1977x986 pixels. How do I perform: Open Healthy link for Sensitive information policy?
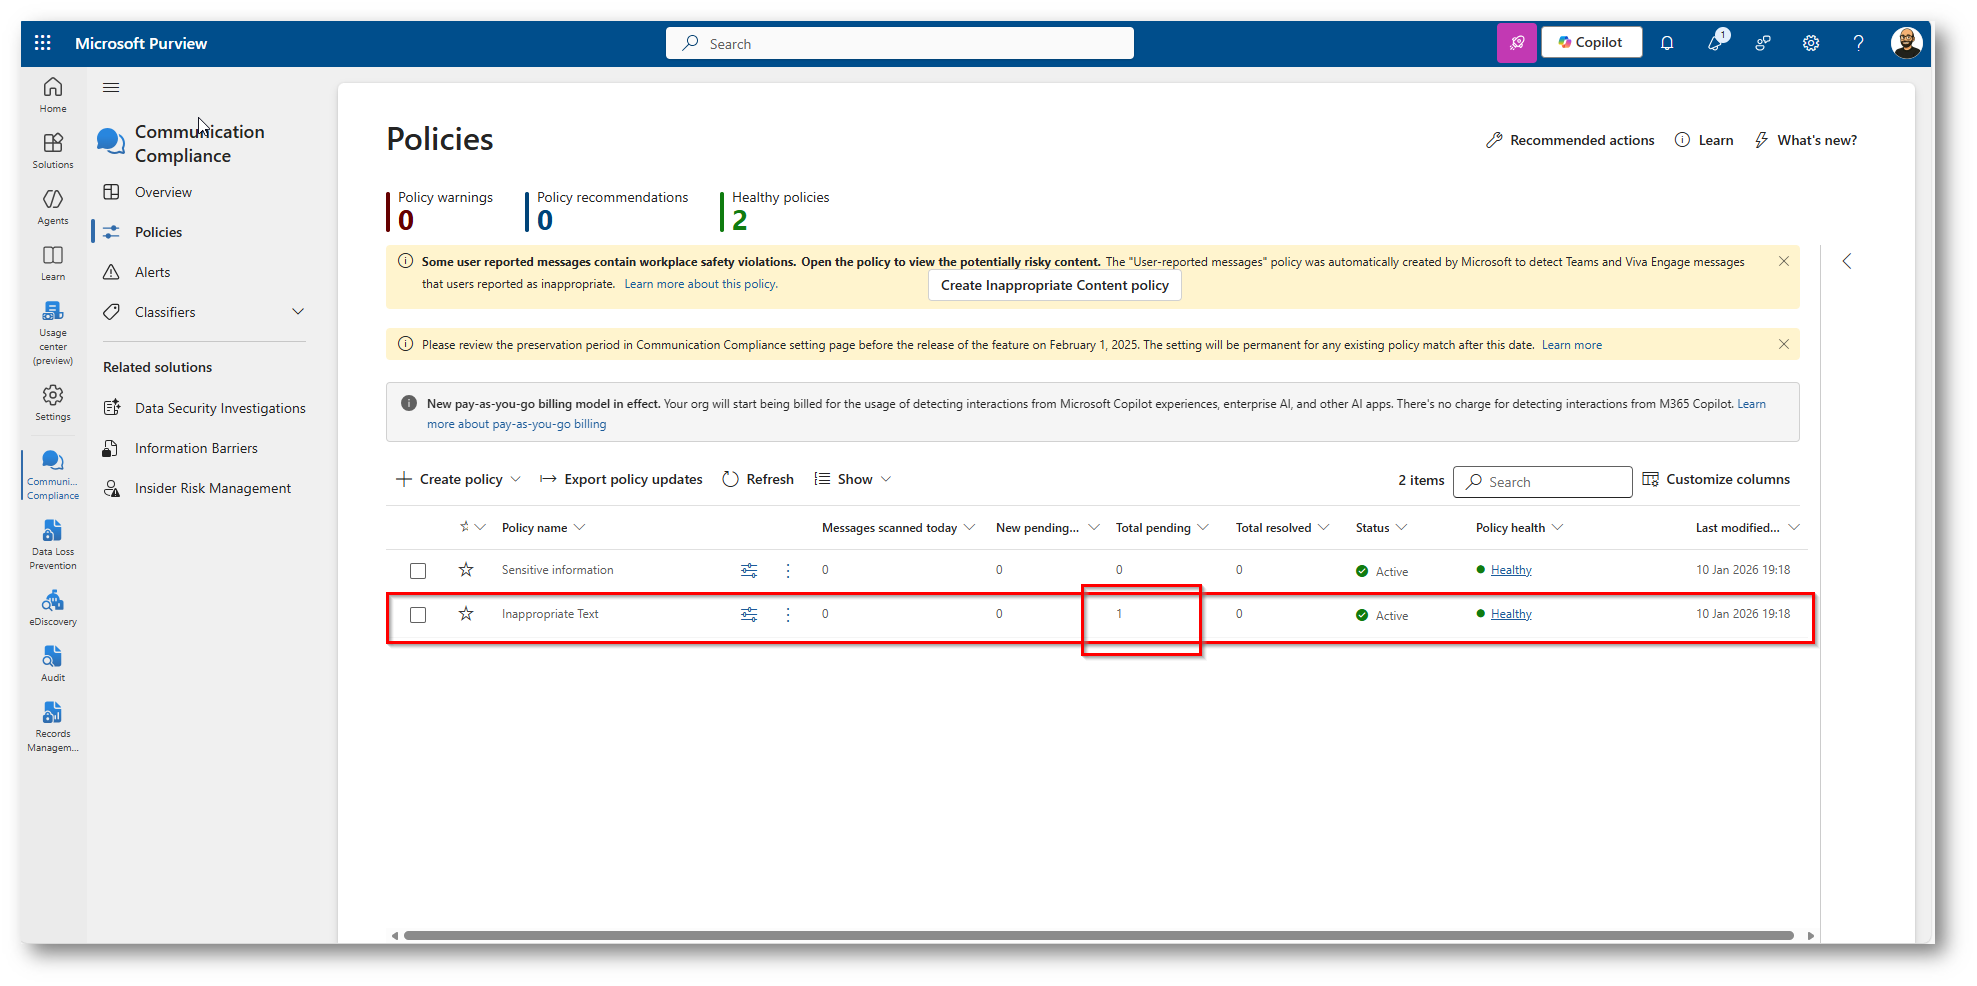pos(1510,570)
